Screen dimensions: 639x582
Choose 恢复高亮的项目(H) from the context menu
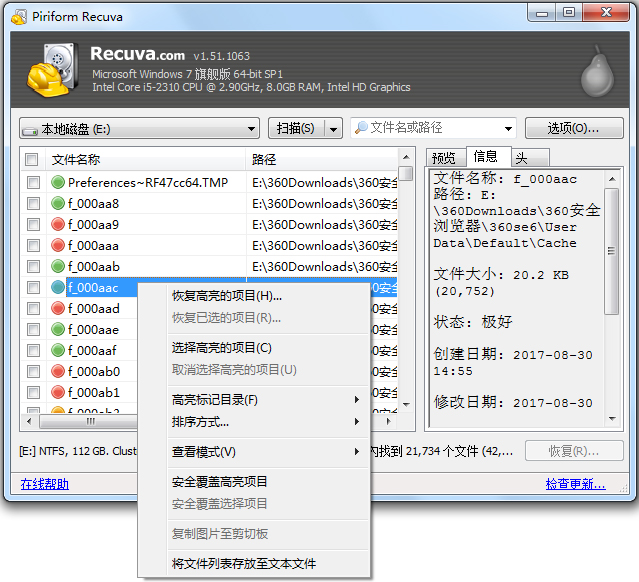[x=254, y=296]
